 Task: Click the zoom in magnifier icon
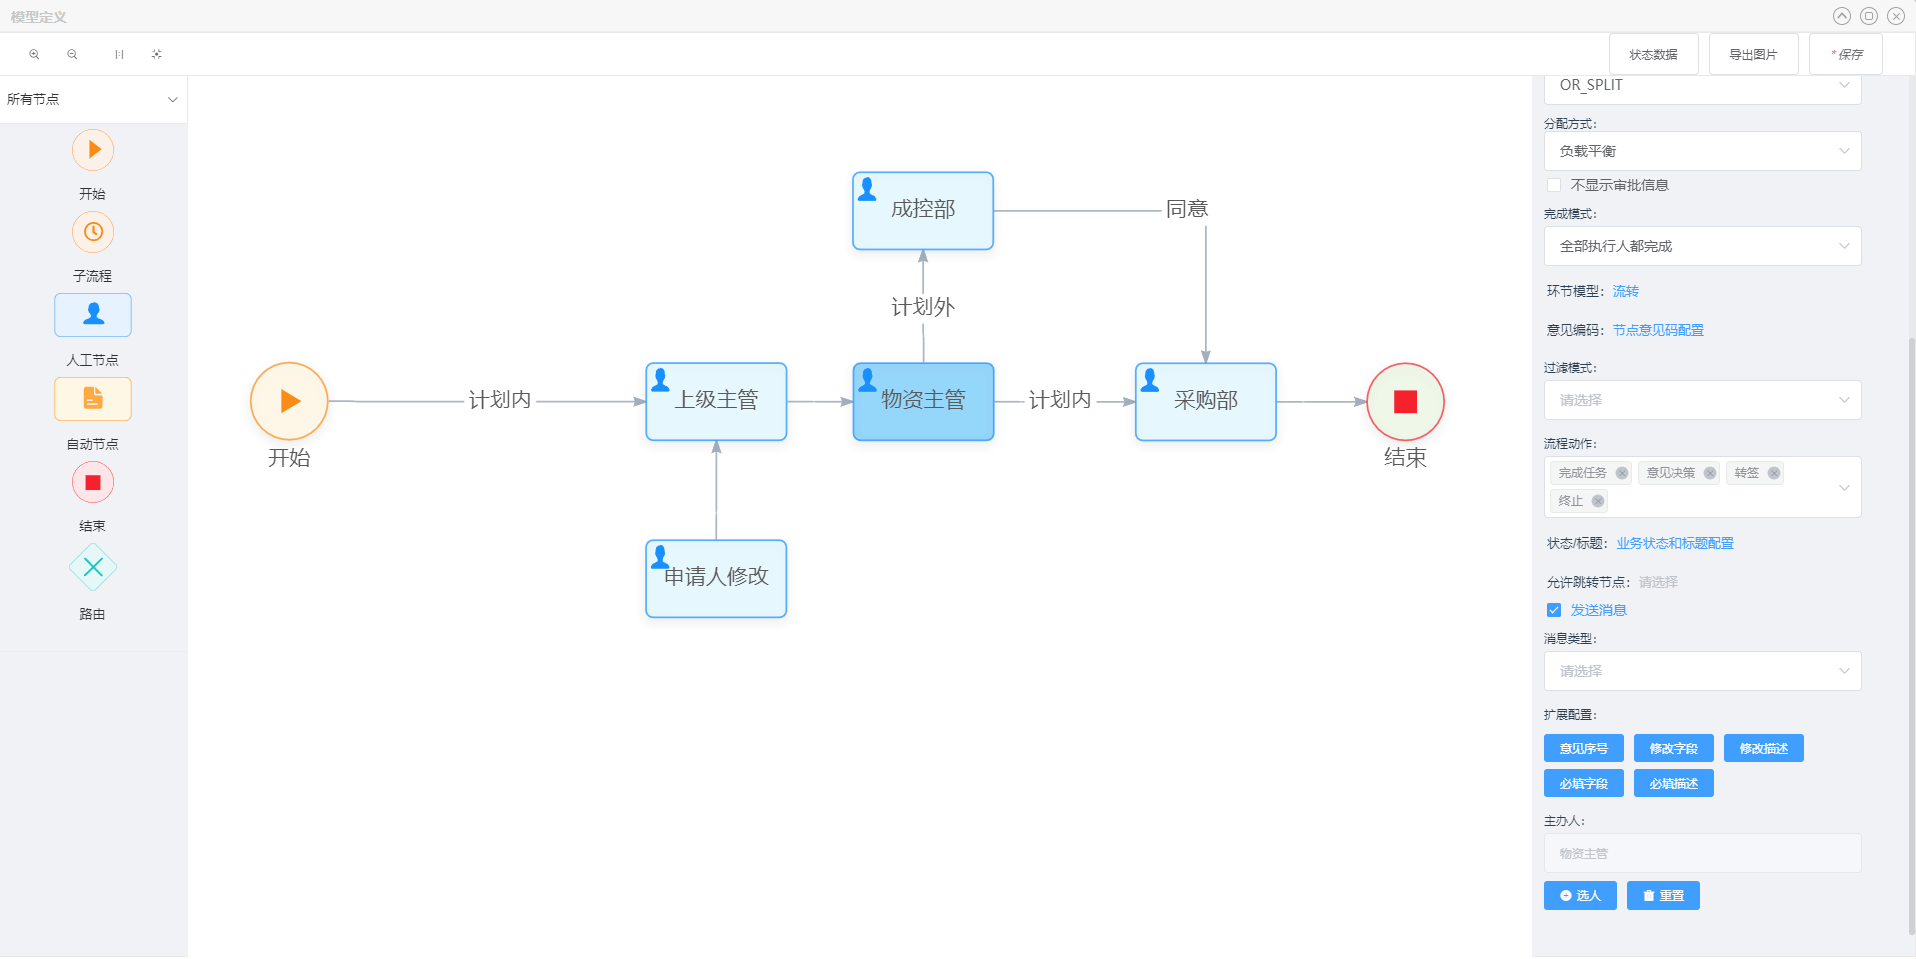(x=34, y=54)
